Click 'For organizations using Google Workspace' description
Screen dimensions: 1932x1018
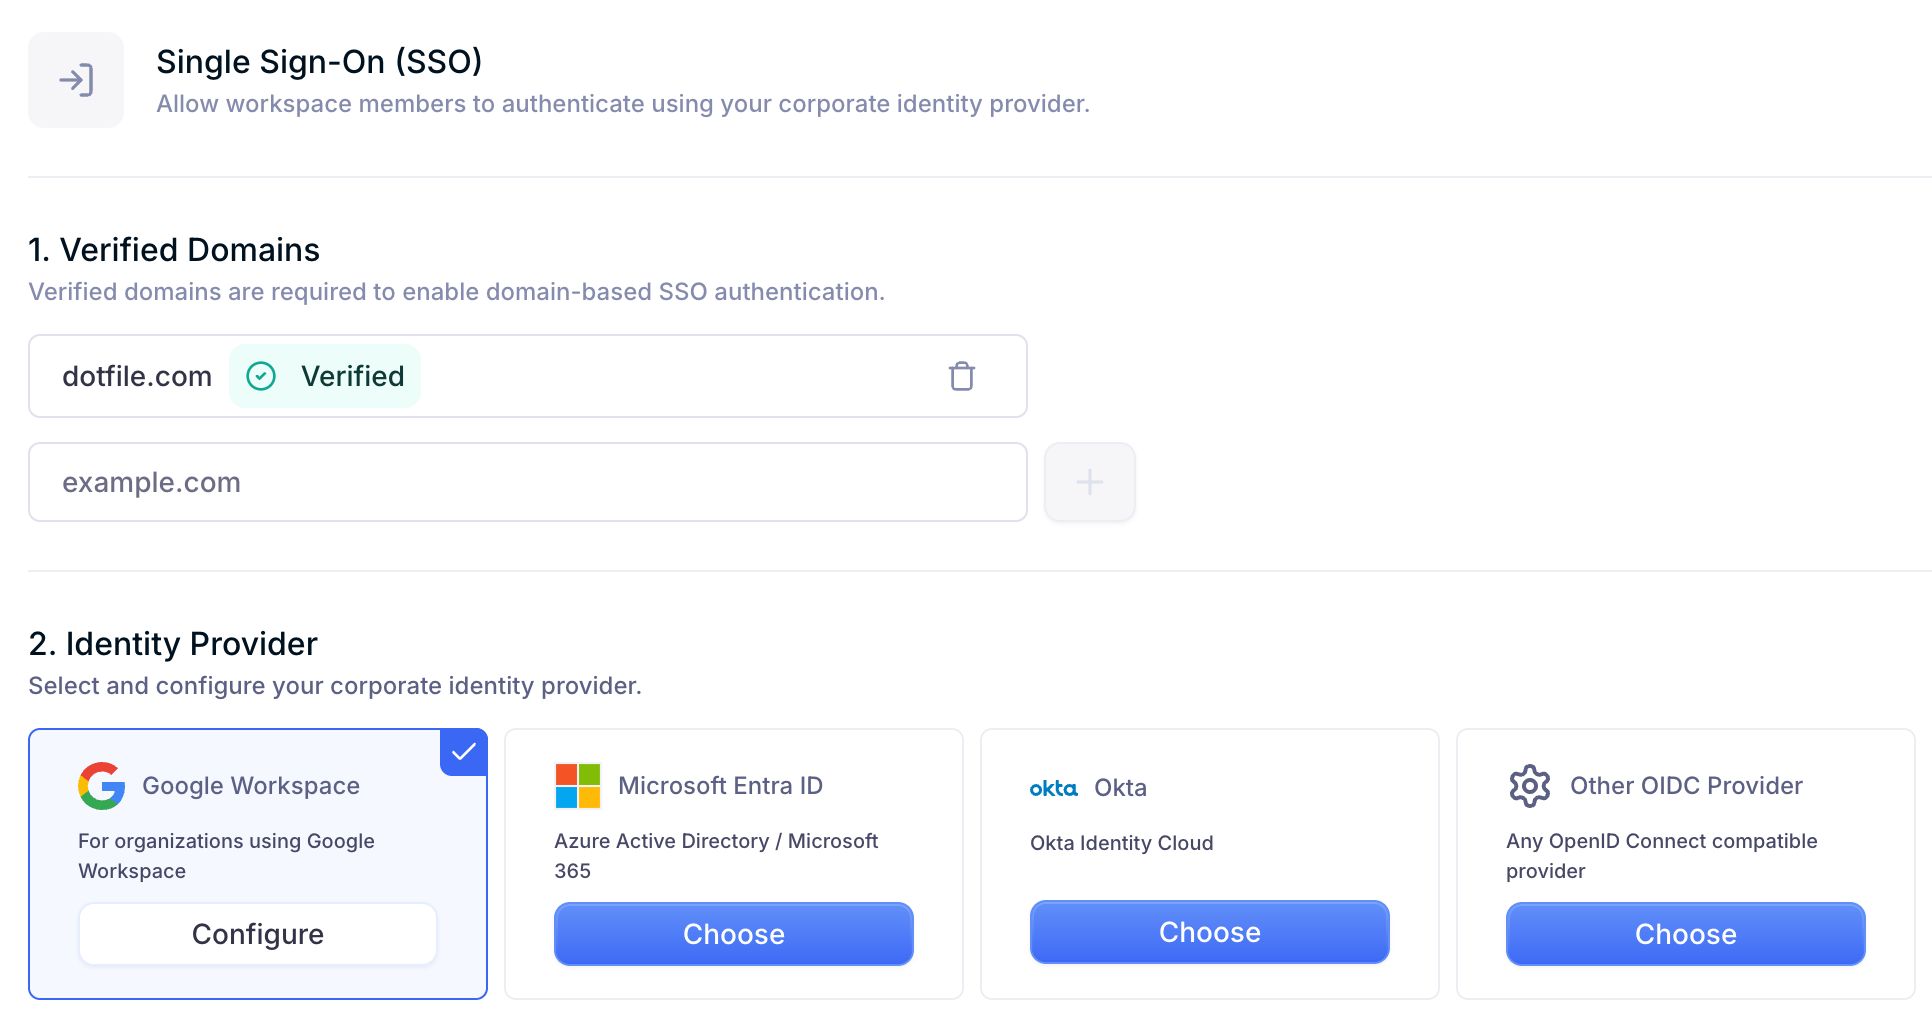coord(226,856)
